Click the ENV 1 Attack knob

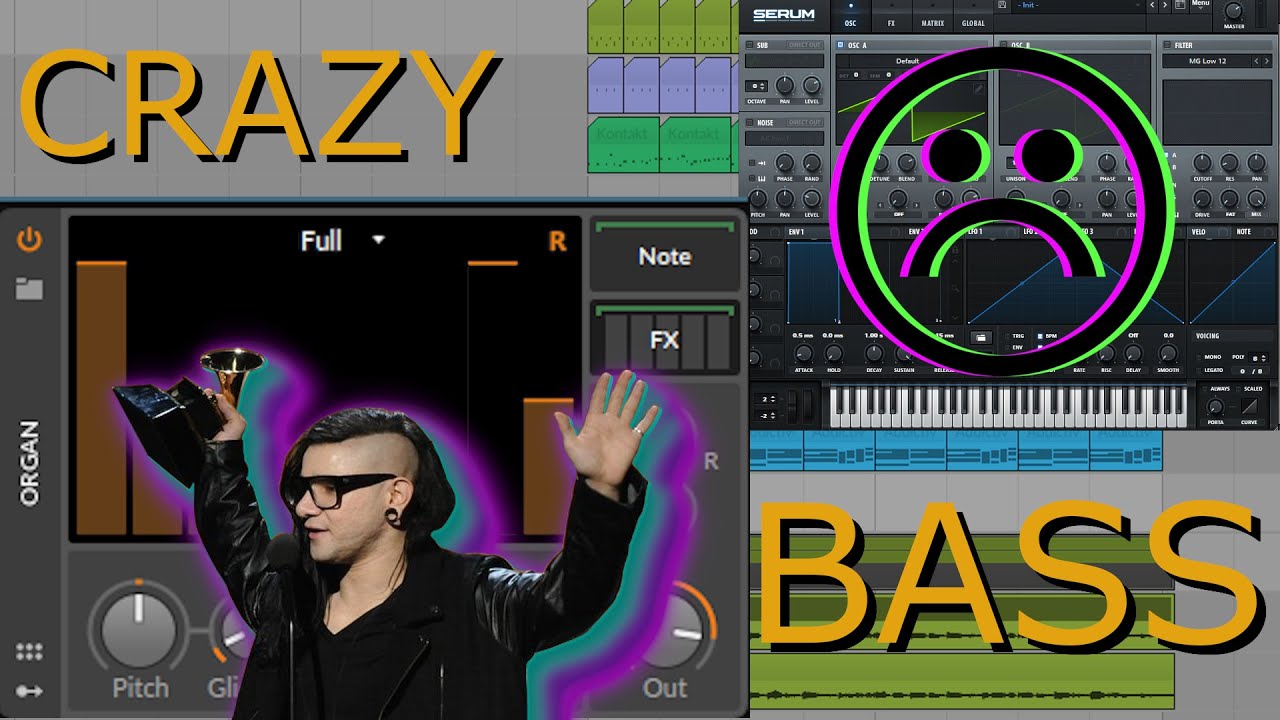[803, 352]
